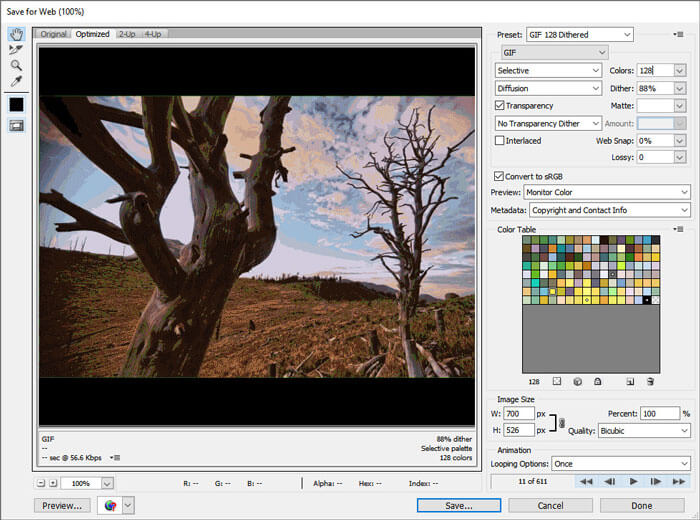Click the add new color icon
This screenshot has width=700, height=520.
pyautogui.click(x=630, y=381)
